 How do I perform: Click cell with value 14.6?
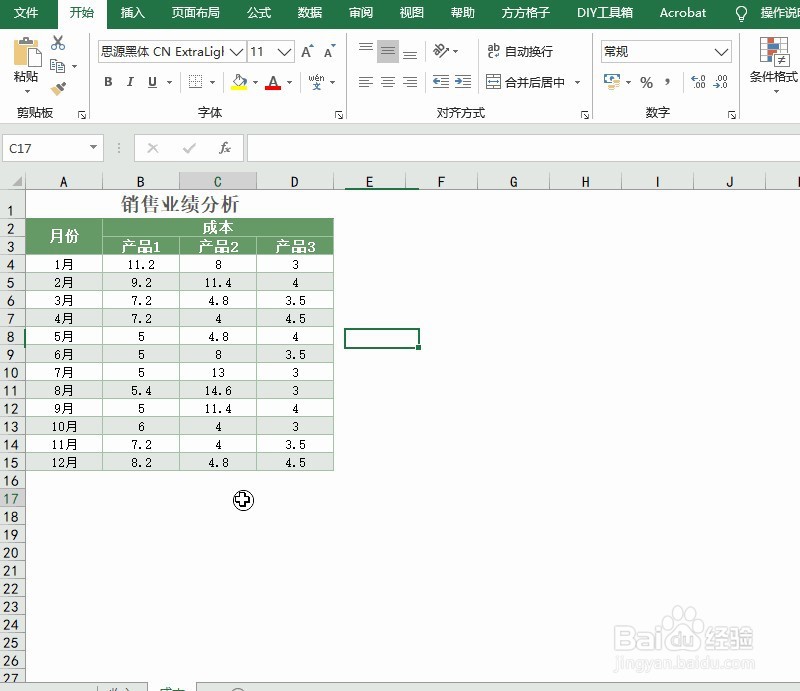click(218, 390)
